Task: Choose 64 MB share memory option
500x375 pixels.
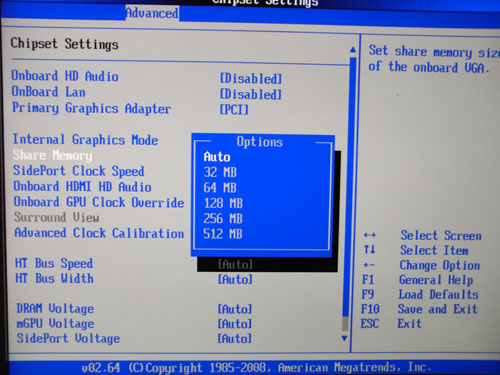Action: 220,188
